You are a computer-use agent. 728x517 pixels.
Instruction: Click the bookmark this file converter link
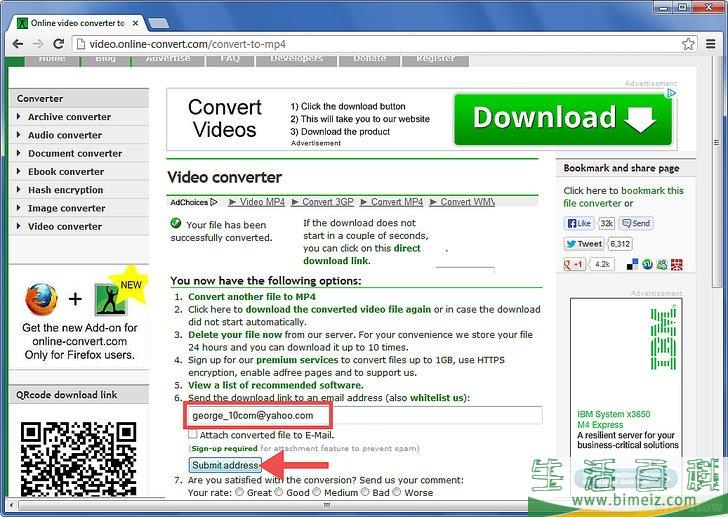tap(623, 197)
